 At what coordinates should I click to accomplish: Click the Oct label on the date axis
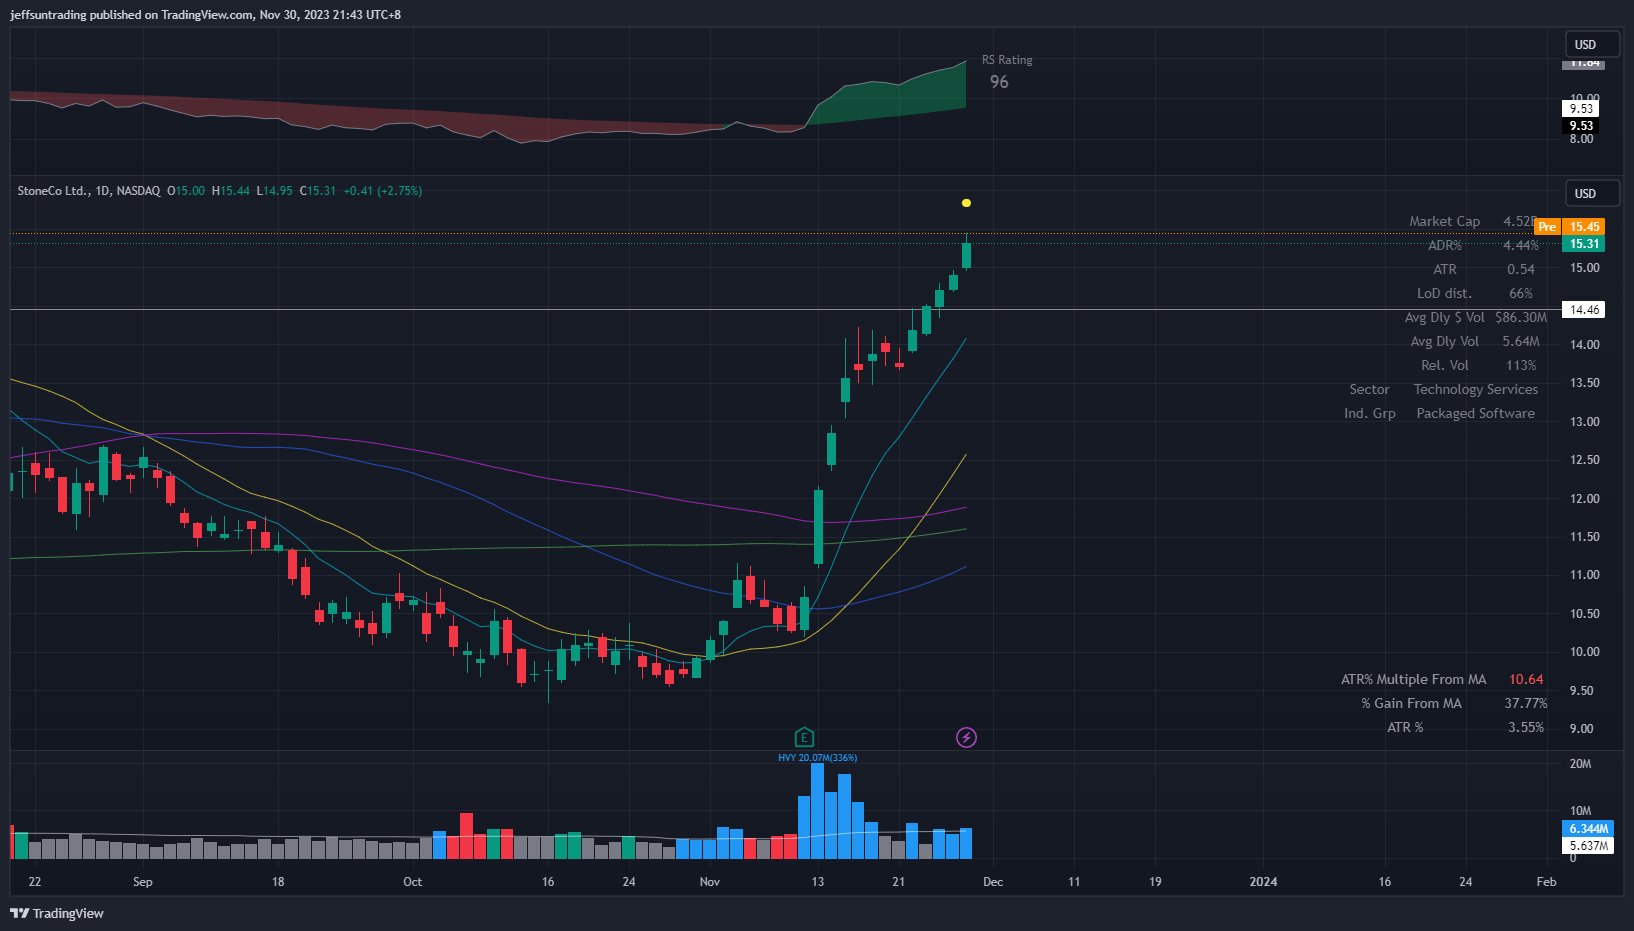click(412, 882)
